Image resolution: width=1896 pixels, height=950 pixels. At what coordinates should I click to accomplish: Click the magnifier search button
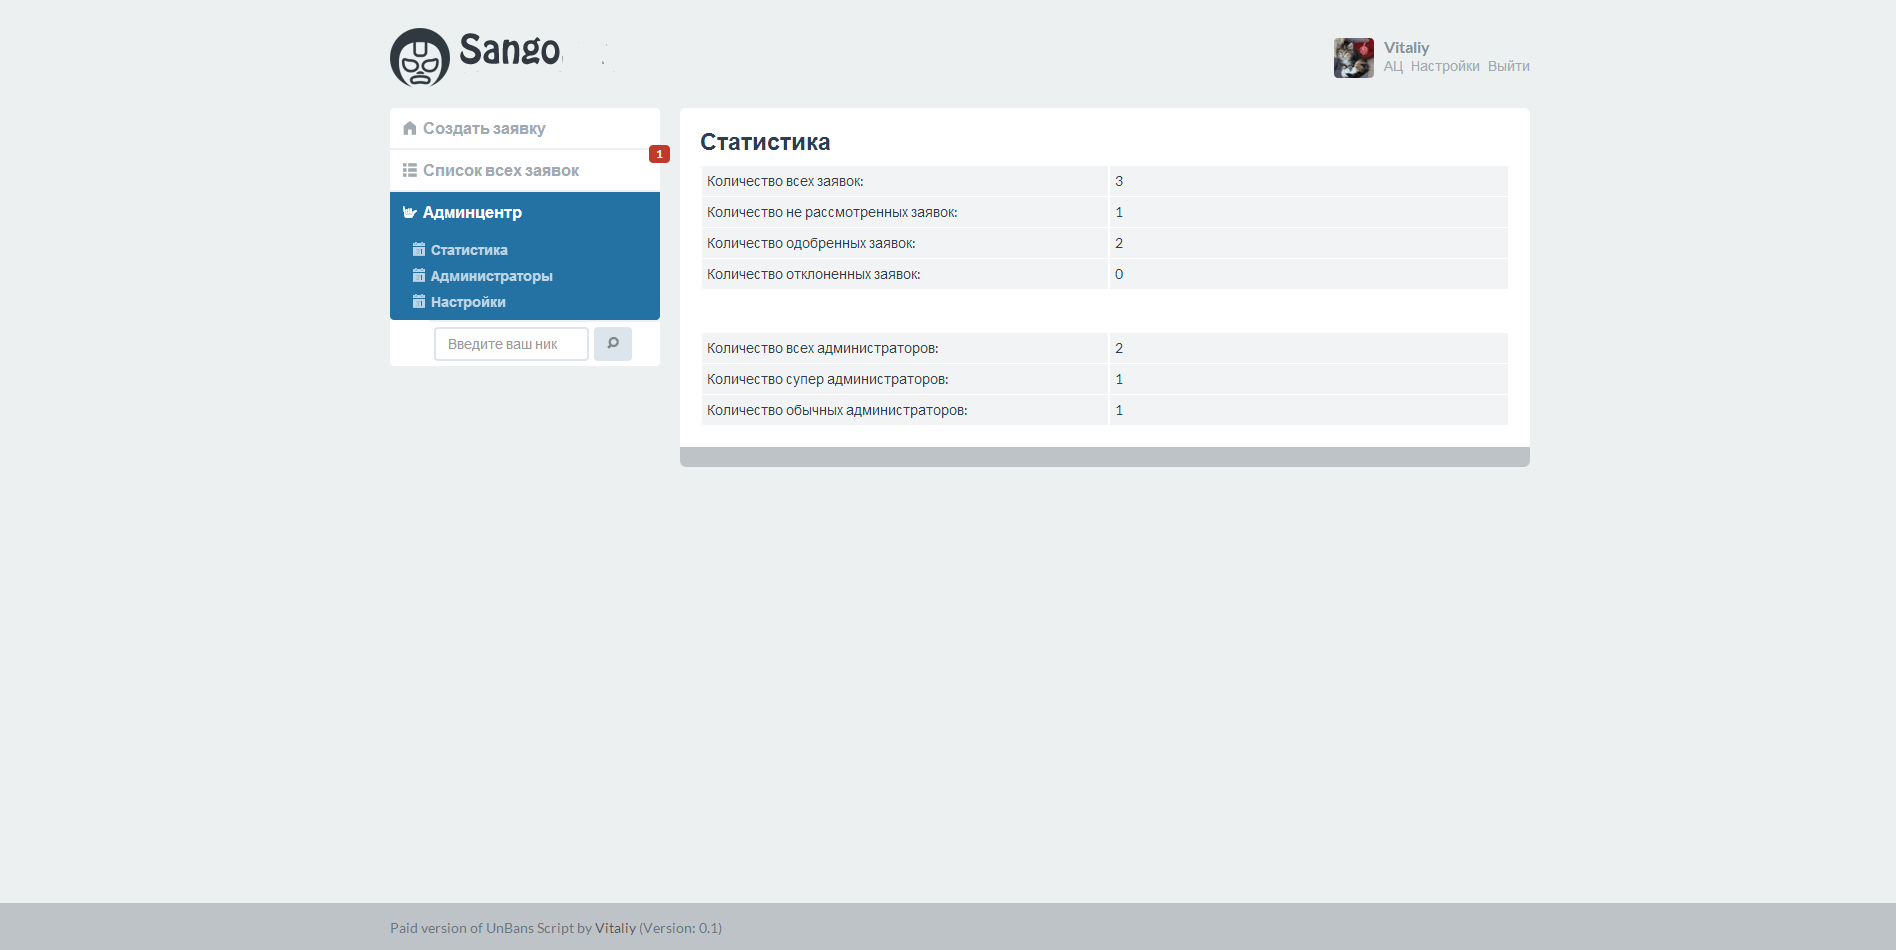click(x=613, y=344)
